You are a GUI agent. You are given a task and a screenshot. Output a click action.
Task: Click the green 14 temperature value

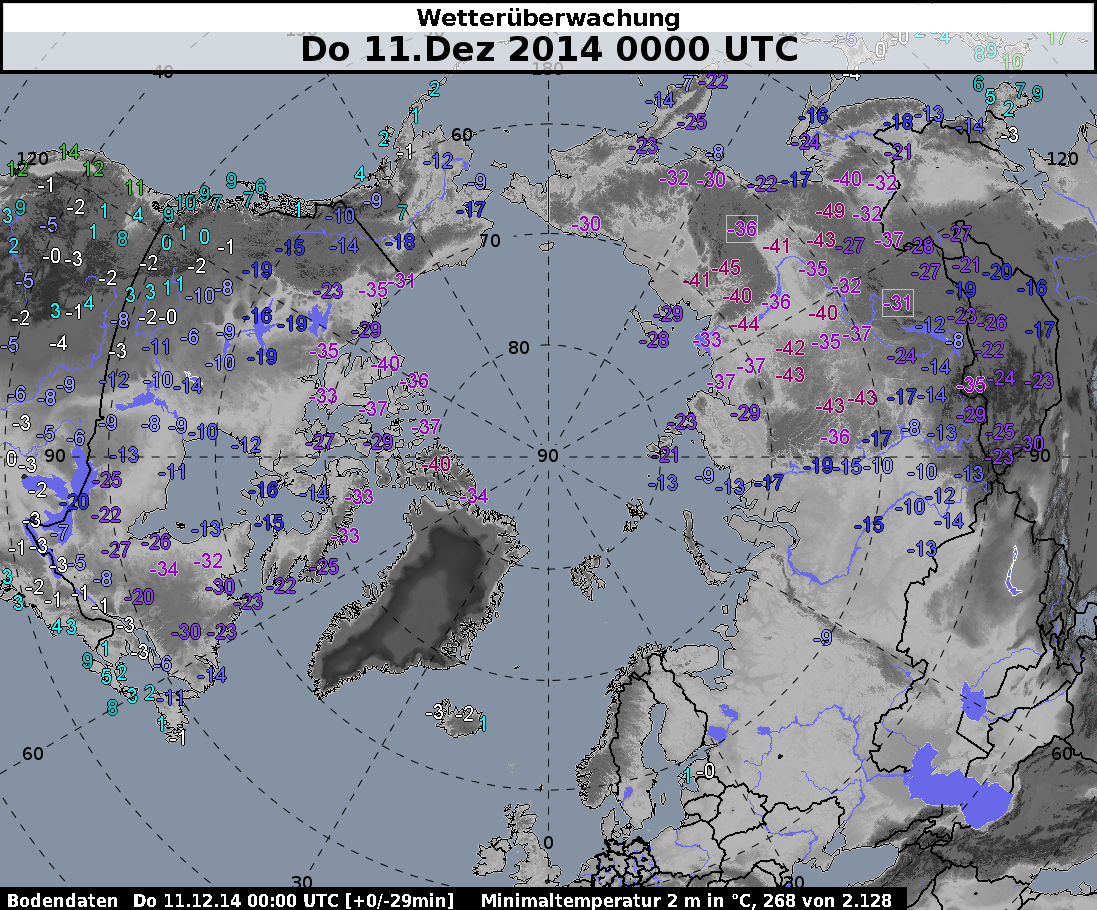(x=69, y=151)
